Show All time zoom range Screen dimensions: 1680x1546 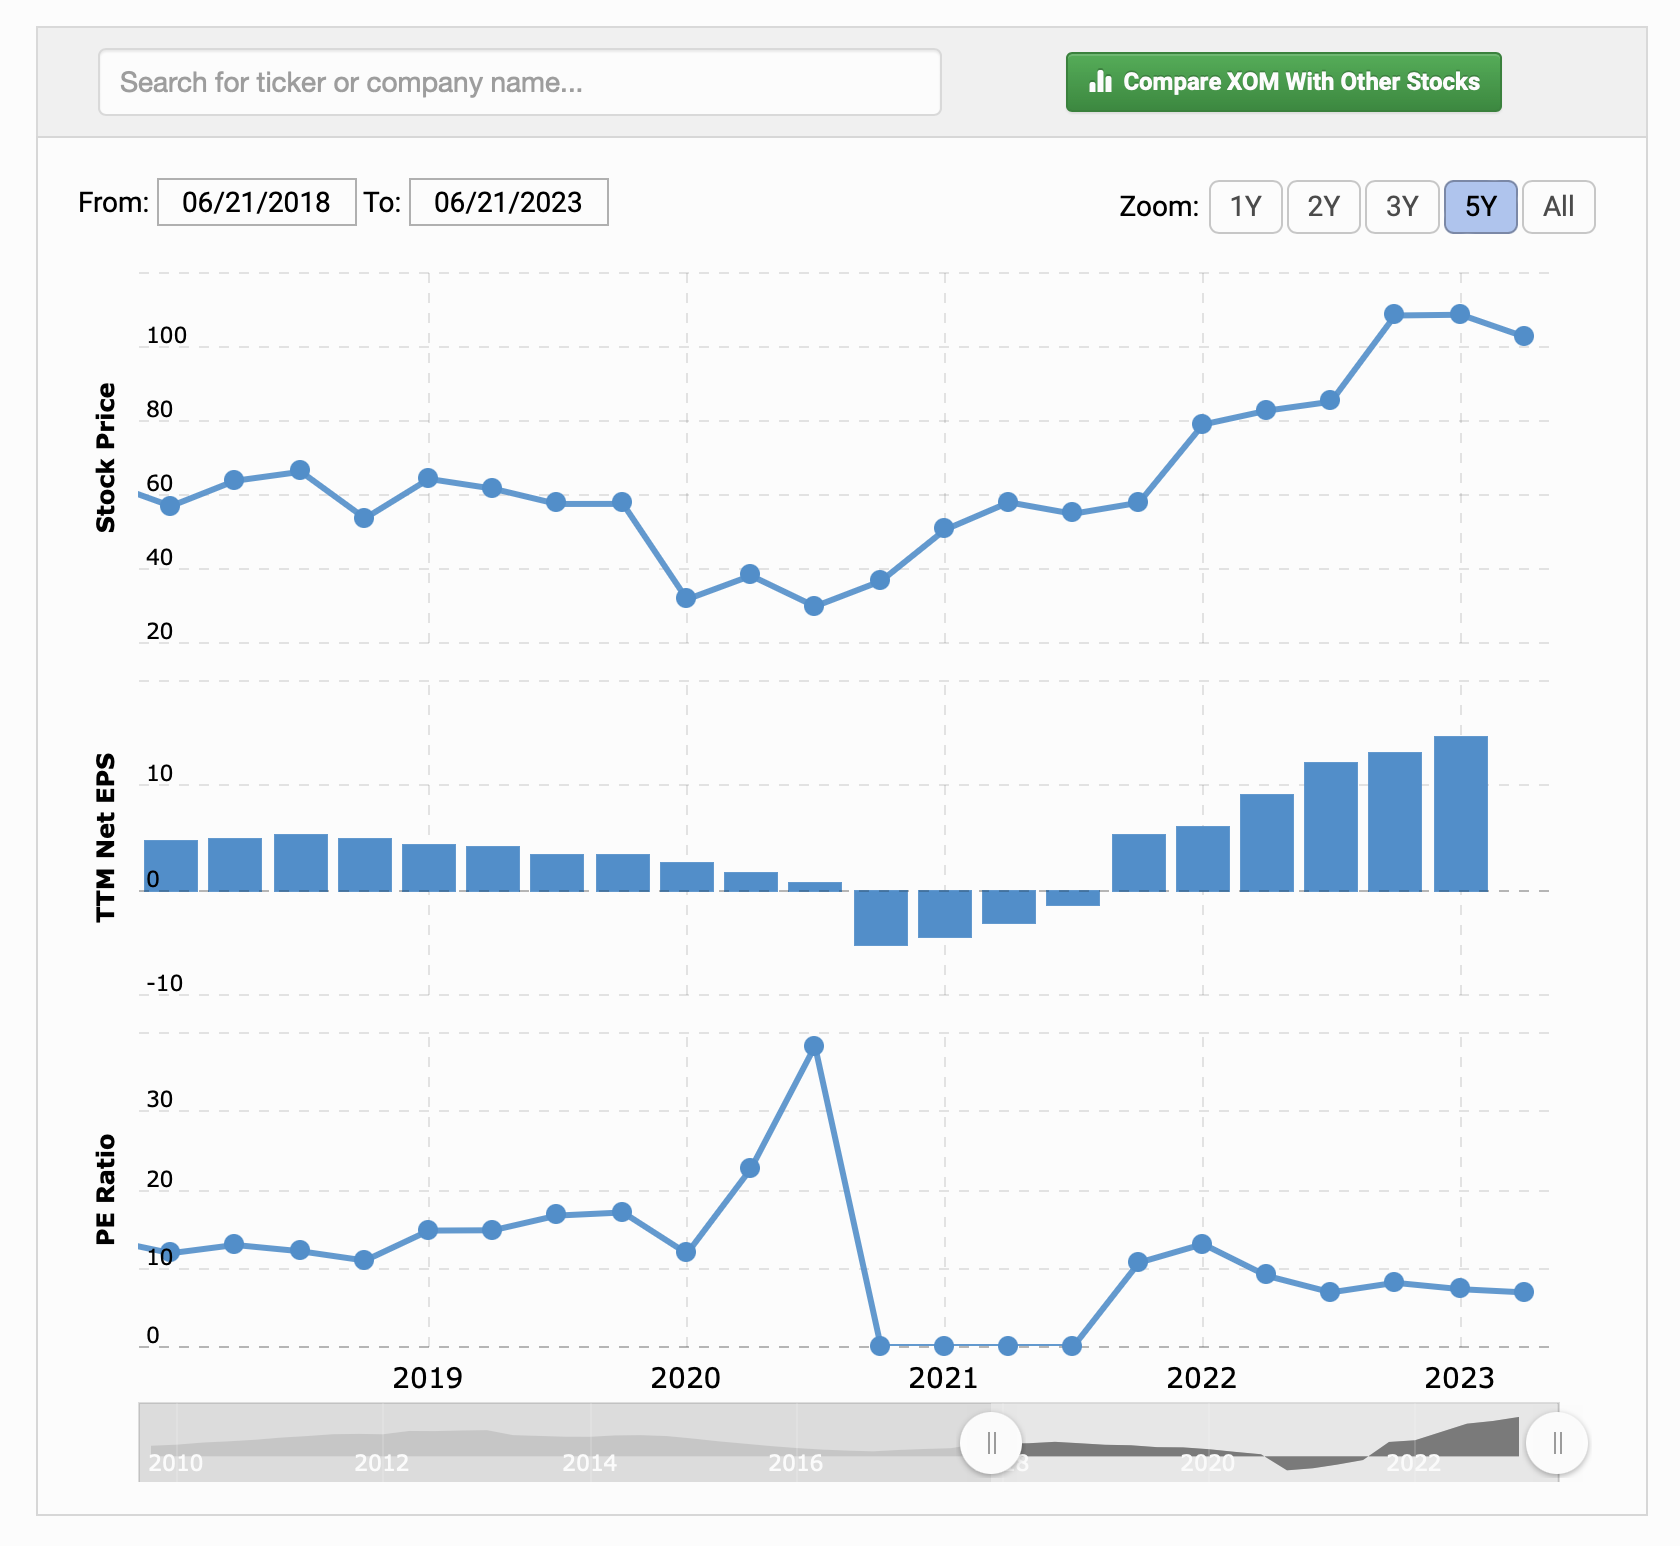pos(1558,207)
